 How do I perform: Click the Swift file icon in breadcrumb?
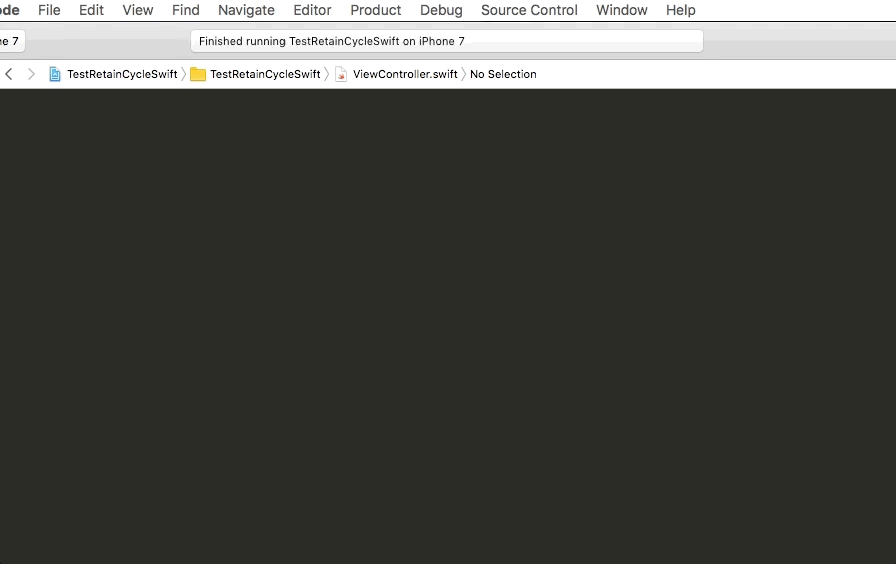tap(341, 74)
